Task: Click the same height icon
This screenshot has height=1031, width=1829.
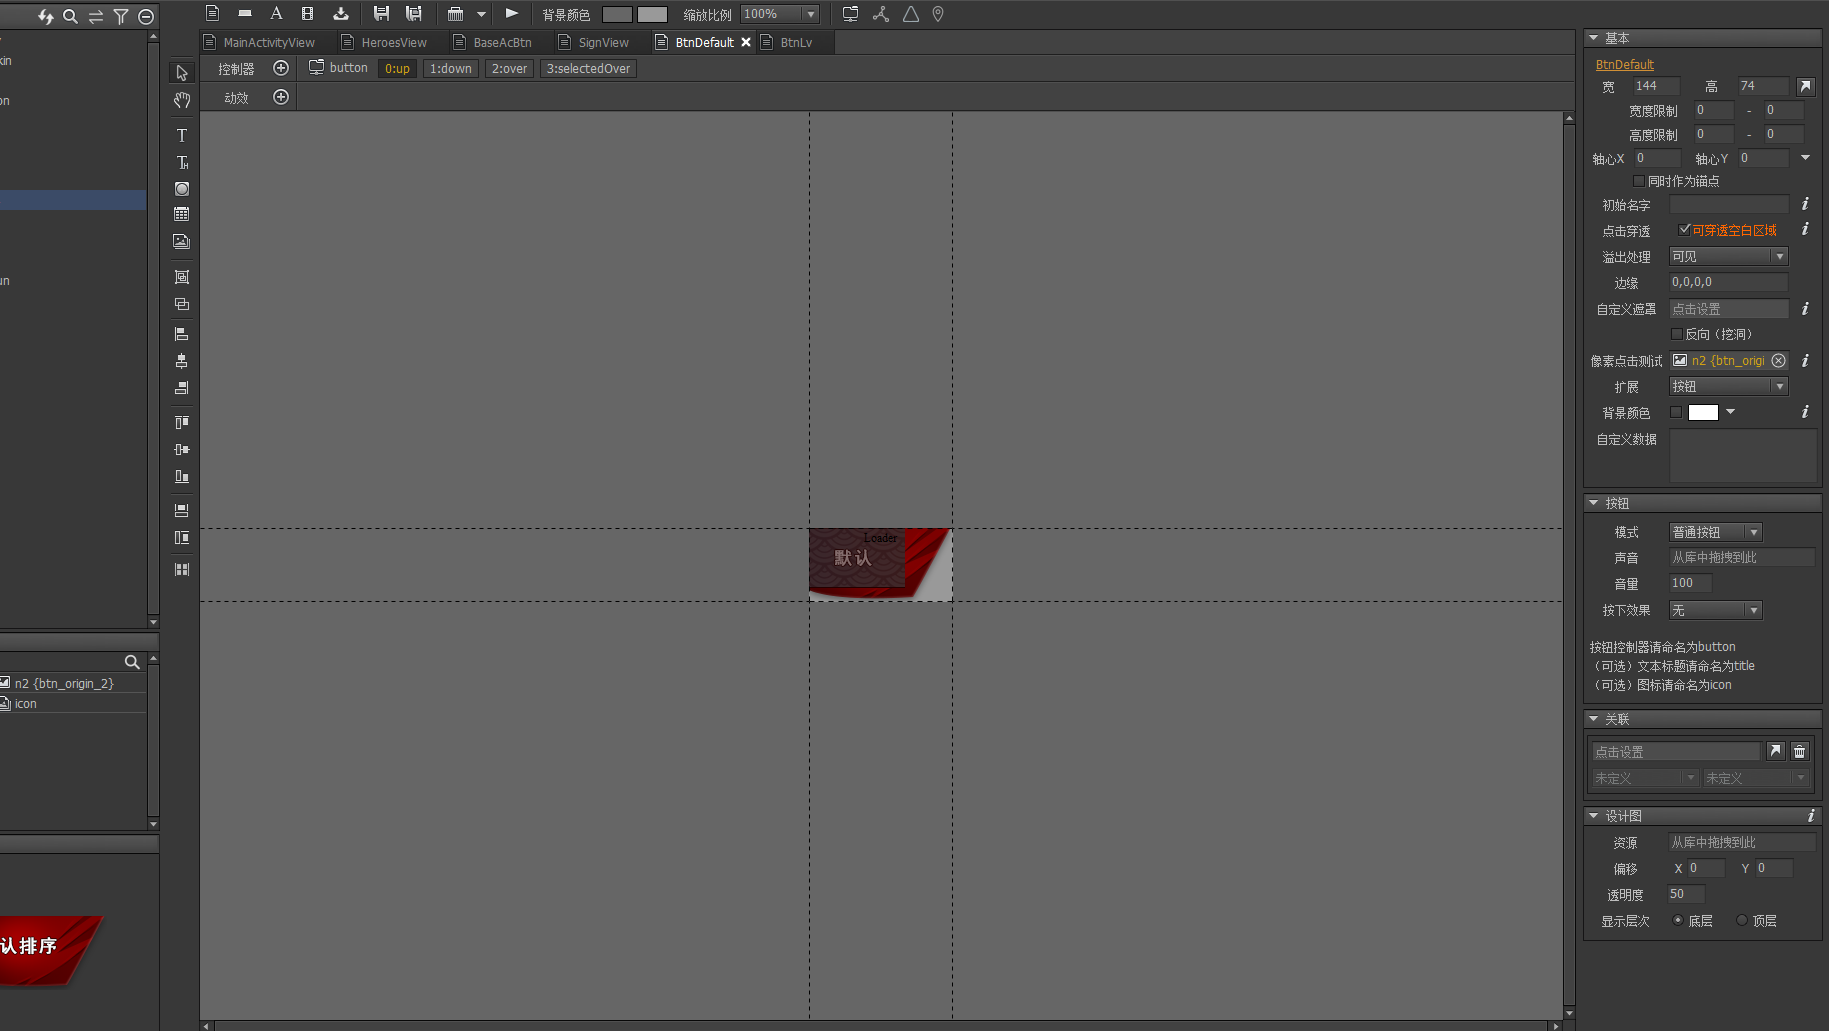Action: [x=182, y=538]
